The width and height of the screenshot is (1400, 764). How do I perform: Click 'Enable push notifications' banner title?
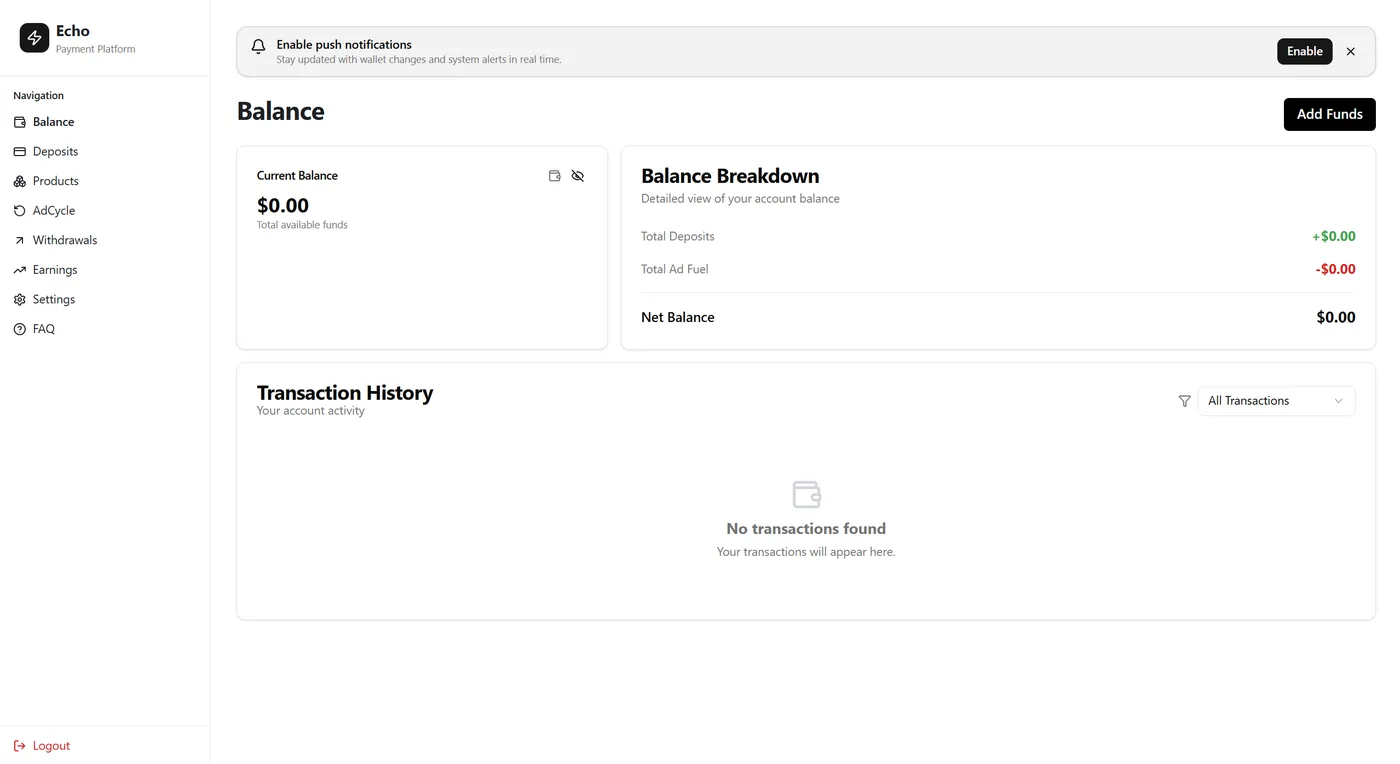point(344,45)
